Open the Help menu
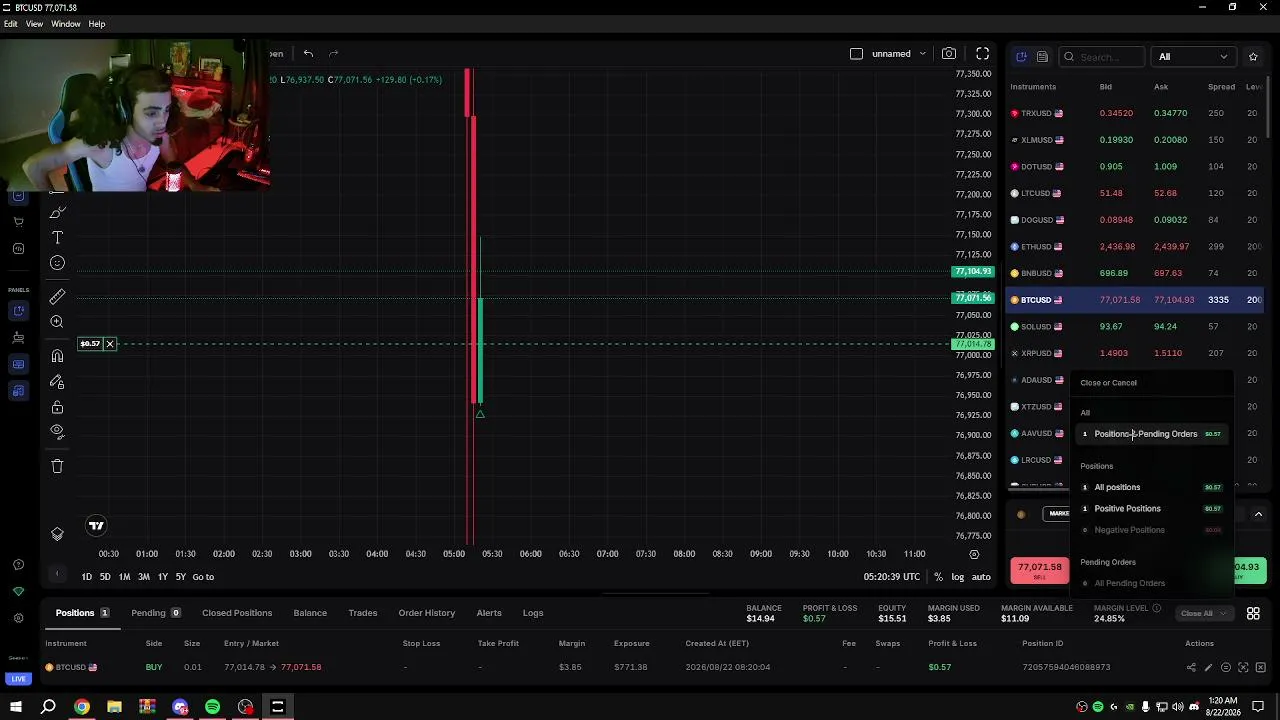Screen dimensions: 1280x720 tap(97, 24)
